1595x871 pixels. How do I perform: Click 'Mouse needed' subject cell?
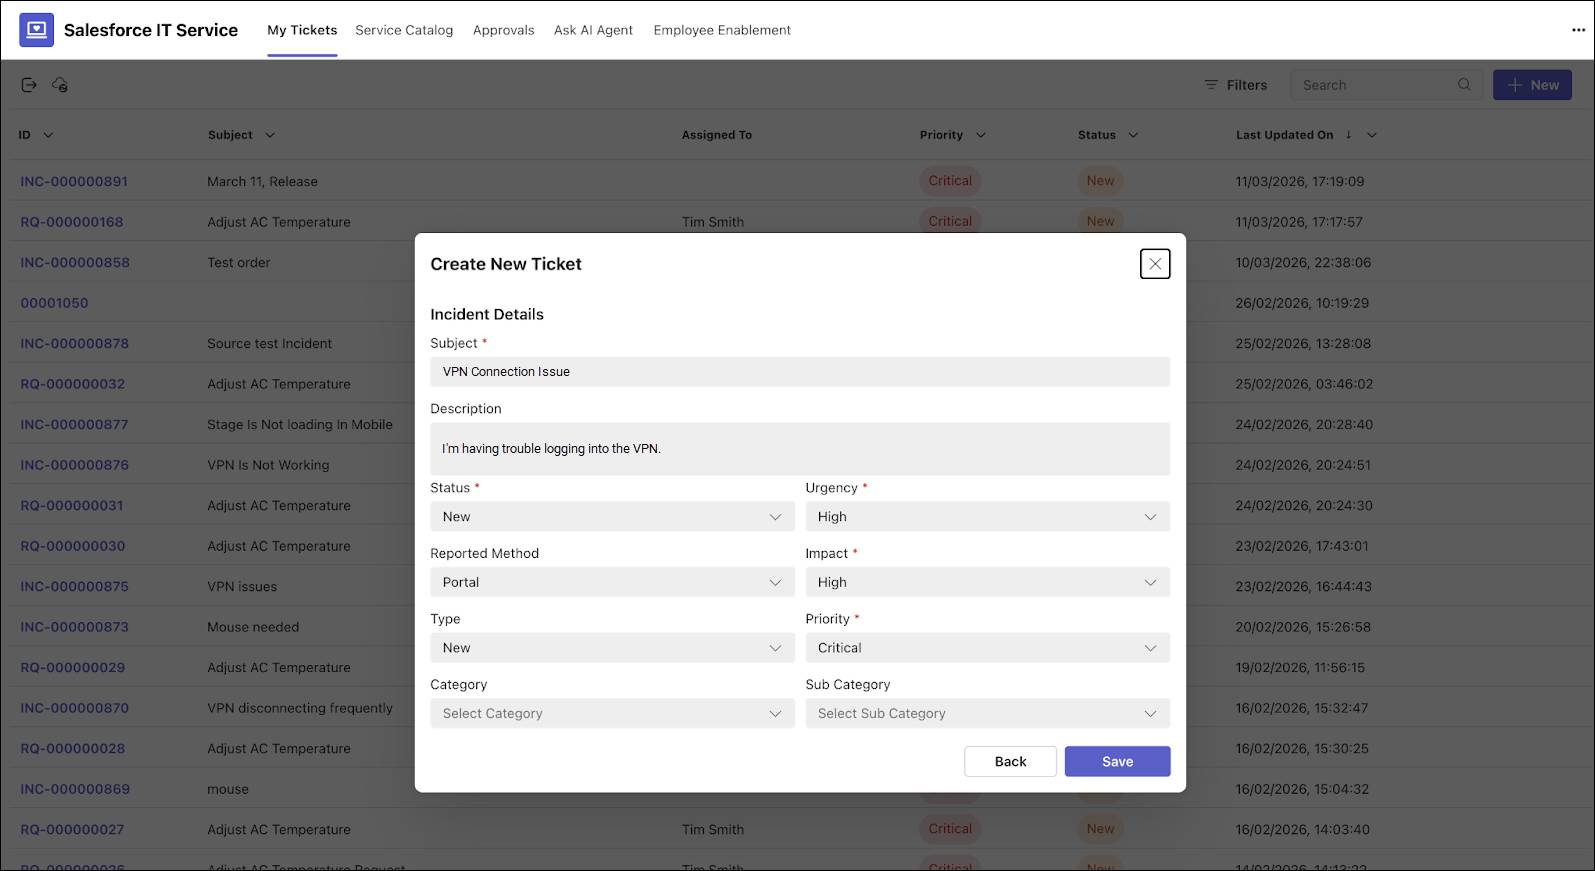(x=253, y=627)
